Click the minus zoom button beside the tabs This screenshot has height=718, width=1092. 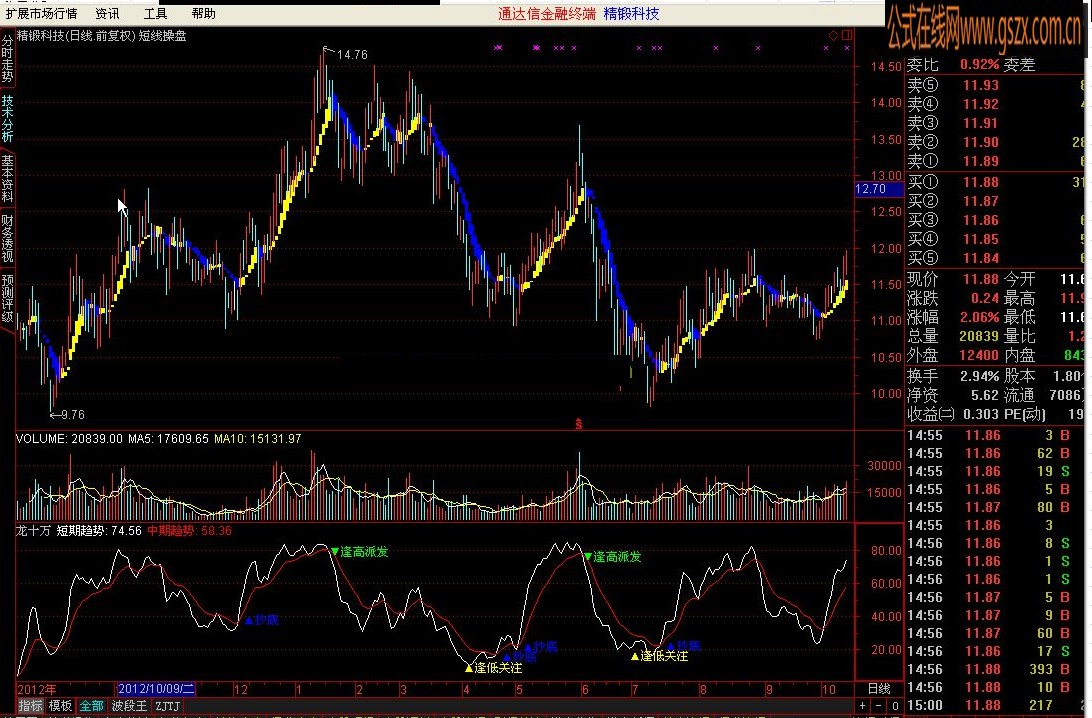point(879,706)
